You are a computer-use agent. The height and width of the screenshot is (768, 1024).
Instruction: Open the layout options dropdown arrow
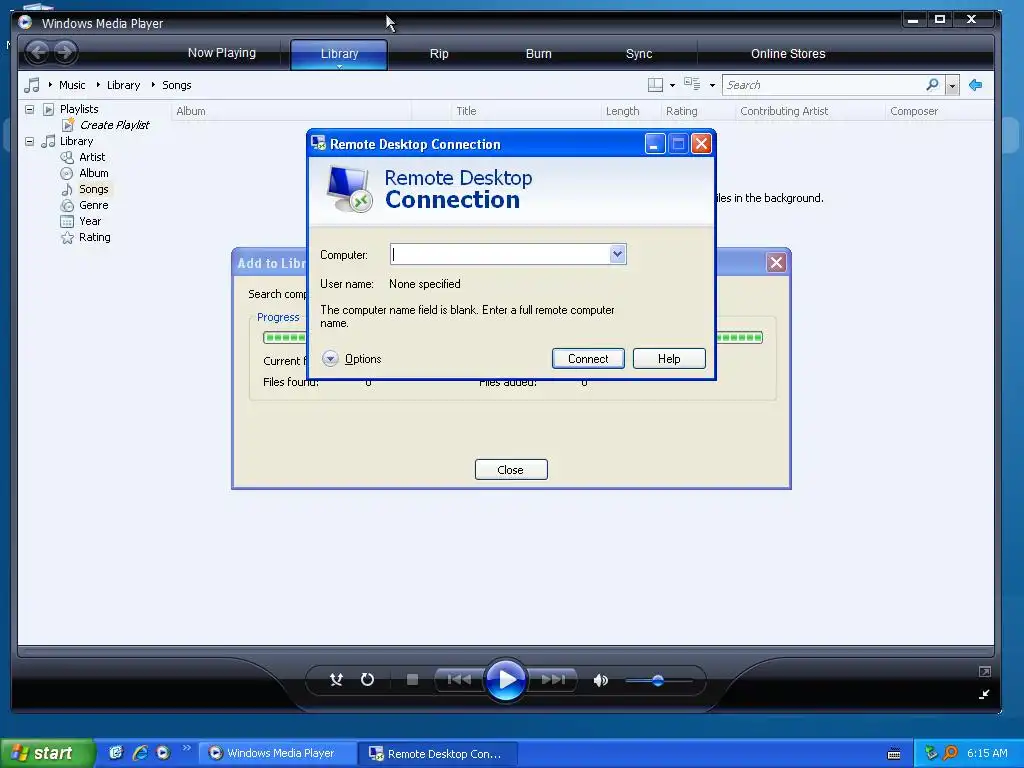click(x=673, y=86)
